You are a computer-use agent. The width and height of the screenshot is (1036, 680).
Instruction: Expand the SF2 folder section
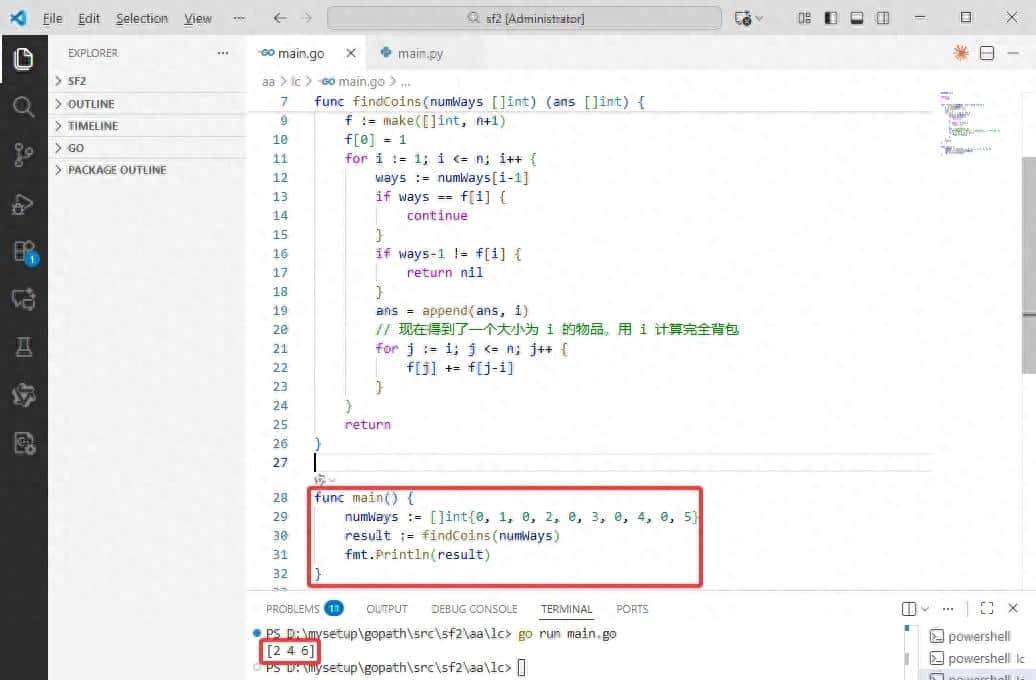tap(77, 81)
